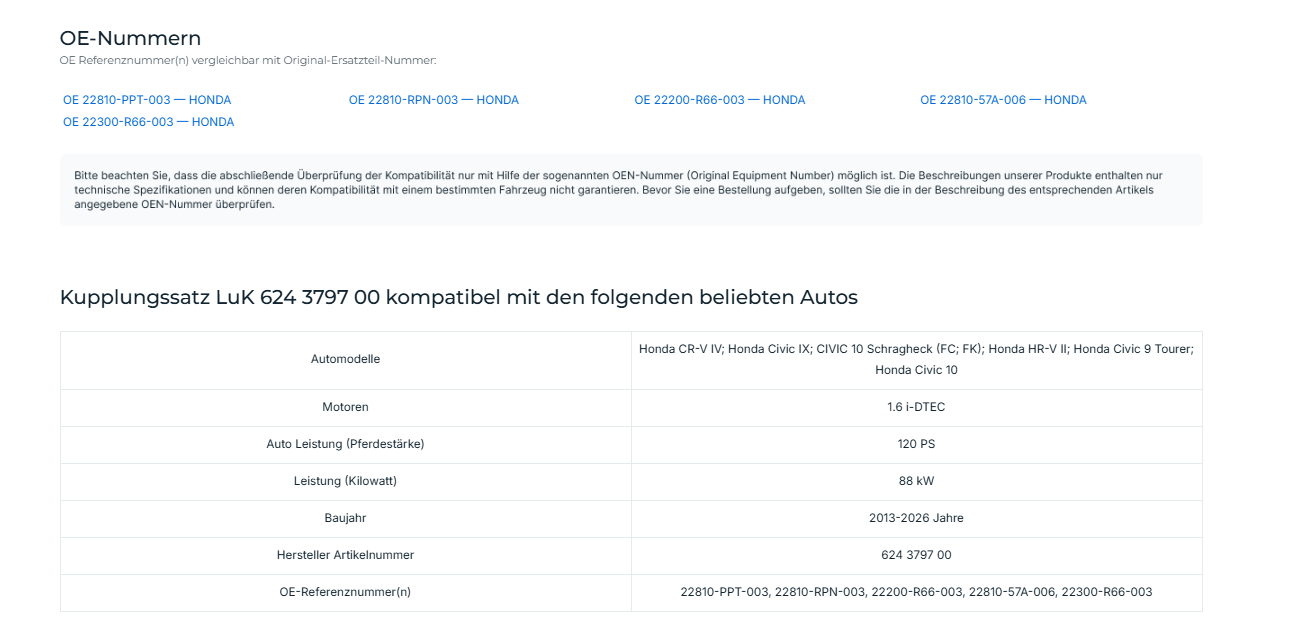
Task: Open the OE 22300-R66-003 — HONDA link
Action: [x=149, y=122]
